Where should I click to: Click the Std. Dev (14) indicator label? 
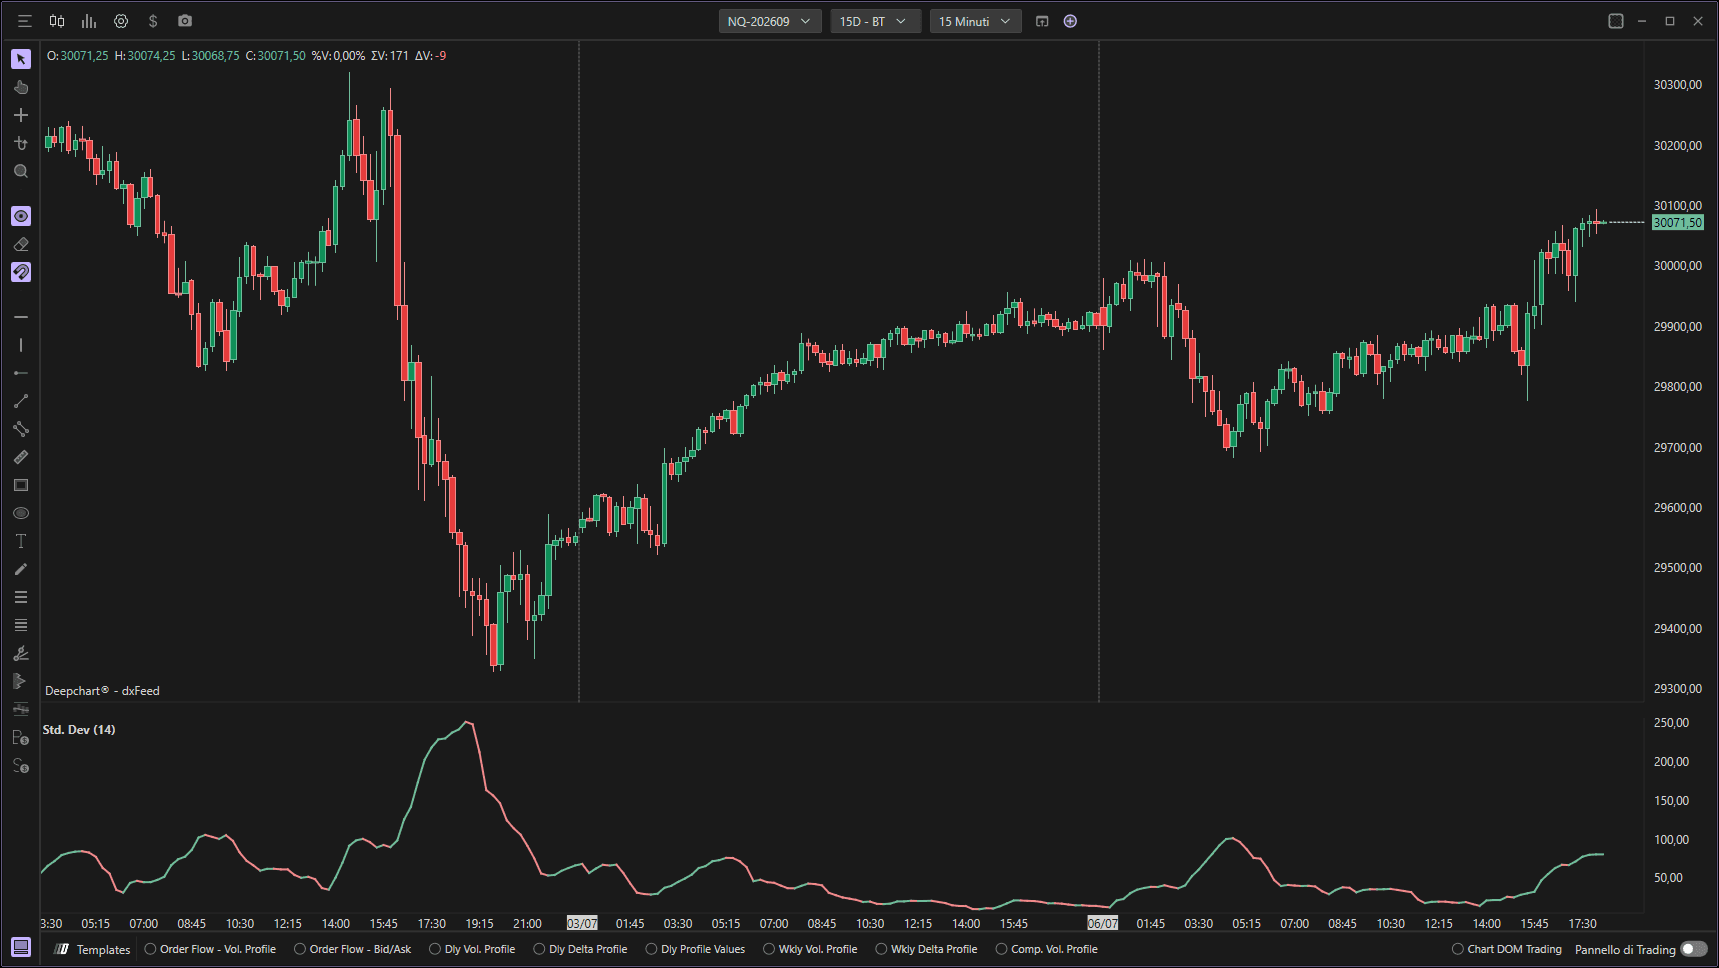[x=79, y=730]
